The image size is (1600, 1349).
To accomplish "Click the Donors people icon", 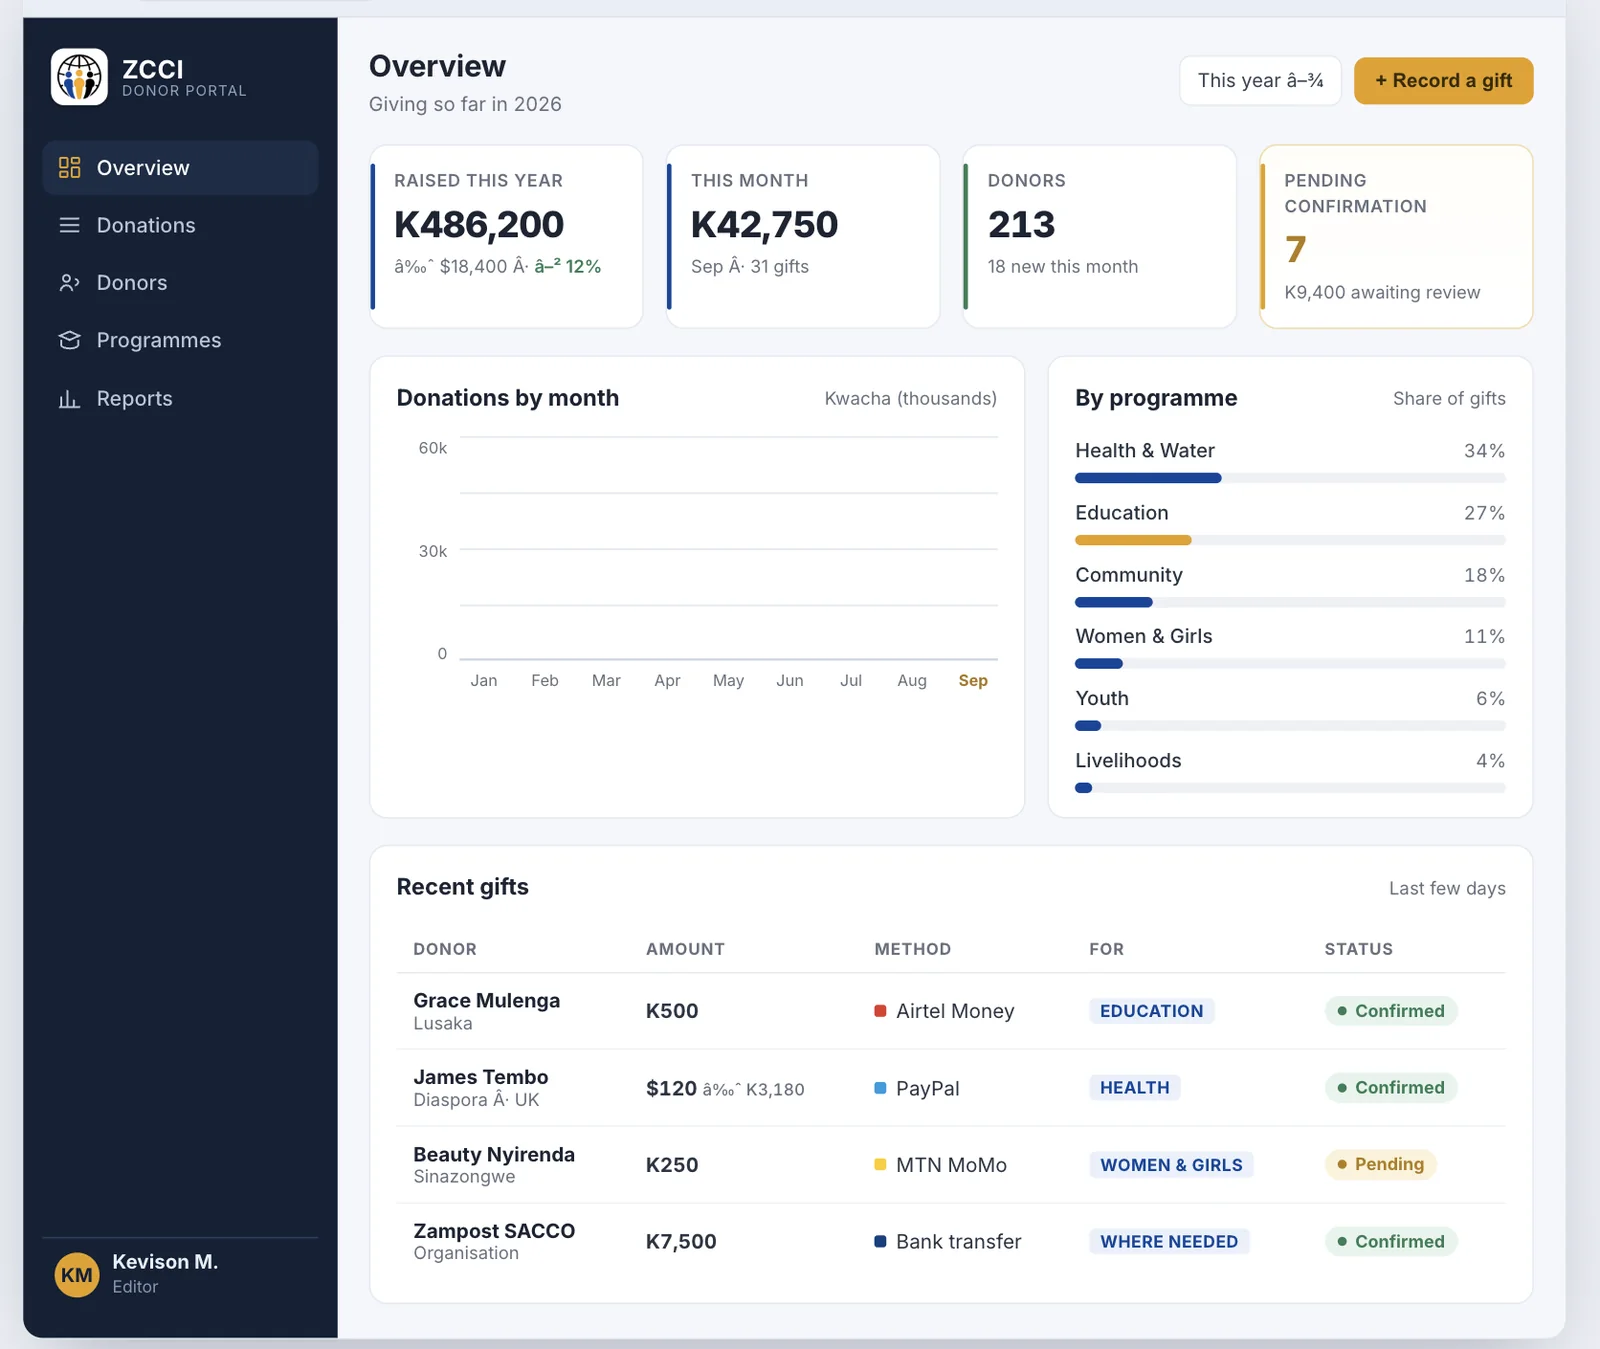I will click(x=69, y=283).
